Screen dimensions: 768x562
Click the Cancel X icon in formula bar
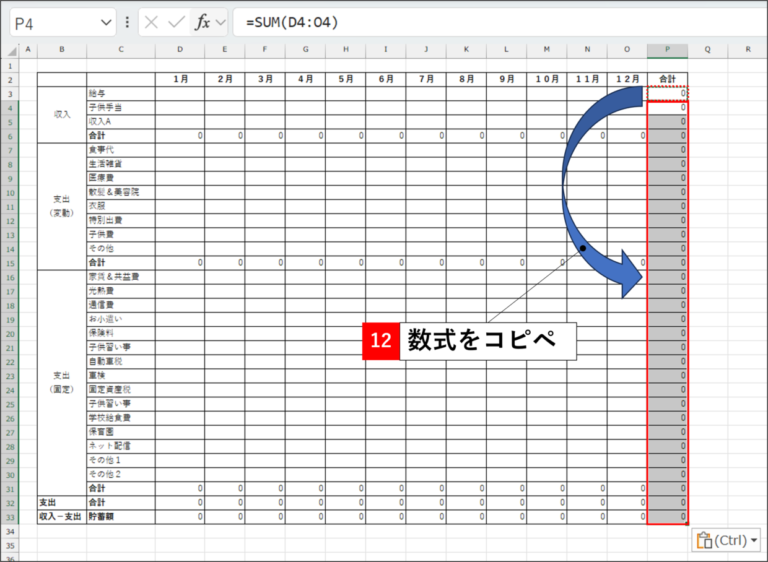(152, 22)
